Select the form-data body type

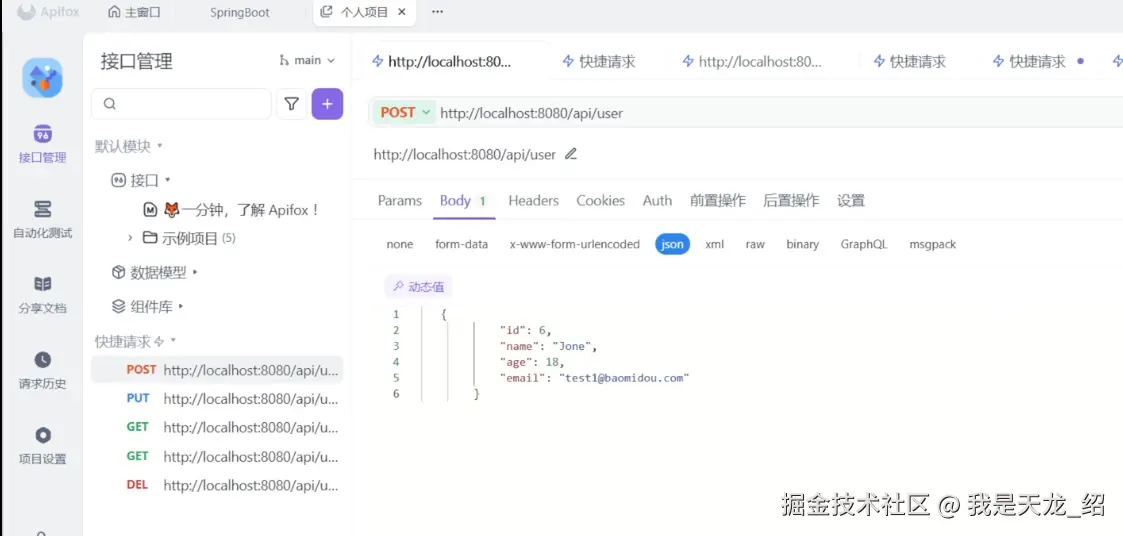click(x=461, y=244)
